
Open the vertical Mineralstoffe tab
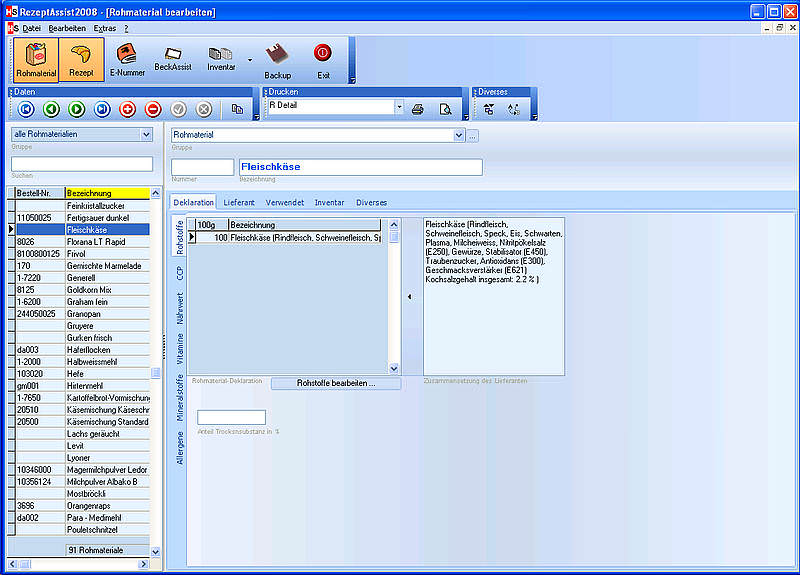[180, 398]
